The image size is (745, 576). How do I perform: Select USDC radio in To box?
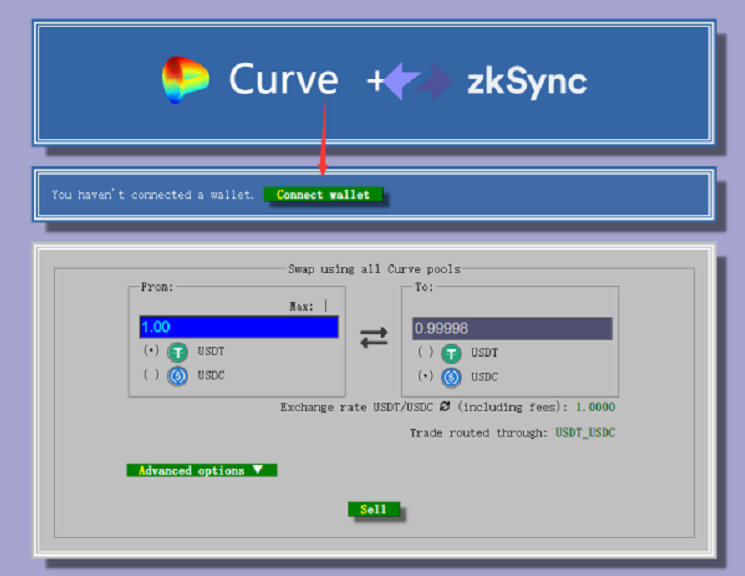[425, 376]
